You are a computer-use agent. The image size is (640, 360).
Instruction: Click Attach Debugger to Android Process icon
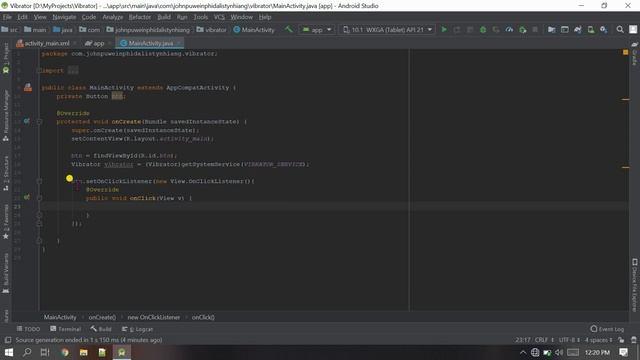[522, 29]
